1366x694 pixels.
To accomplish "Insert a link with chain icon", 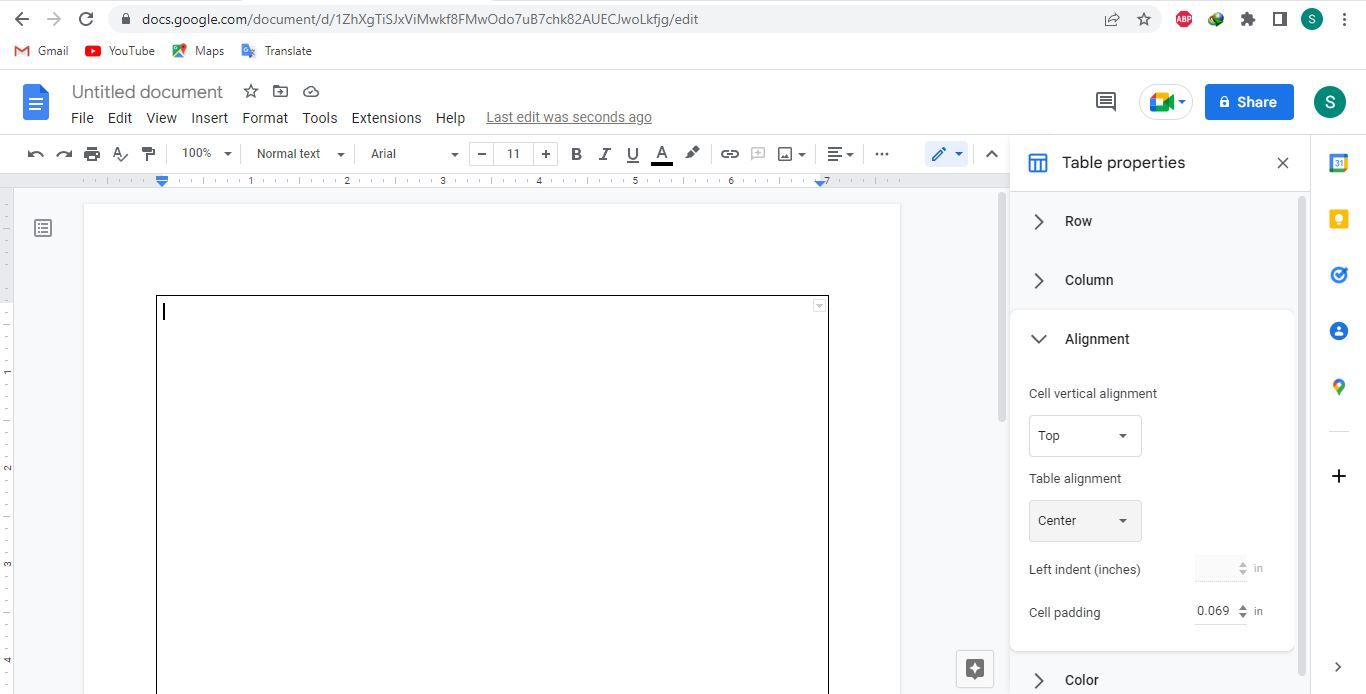I will click(x=730, y=154).
